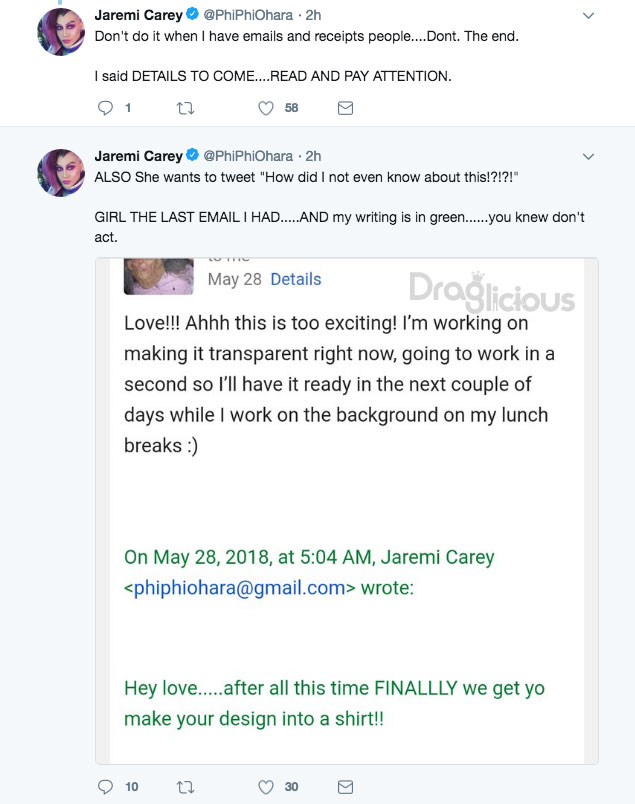The height and width of the screenshot is (804, 635).
Task: Open Jaremi Carey profile from second tweet
Action: 138,156
